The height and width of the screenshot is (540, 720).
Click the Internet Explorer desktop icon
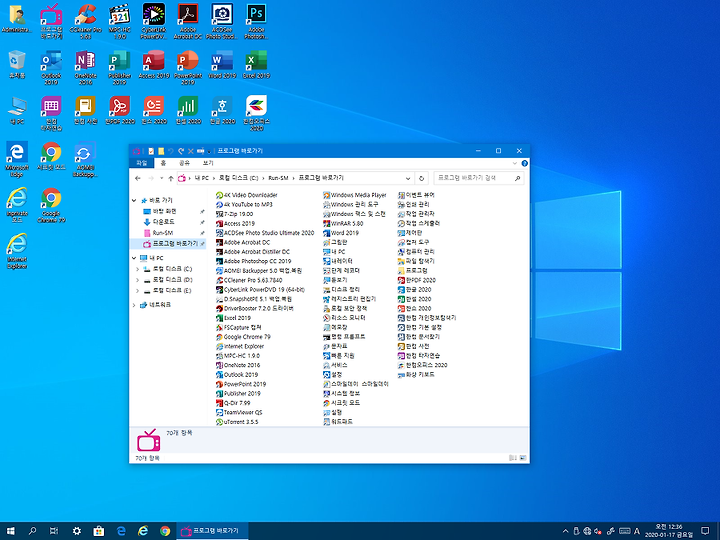click(17, 251)
